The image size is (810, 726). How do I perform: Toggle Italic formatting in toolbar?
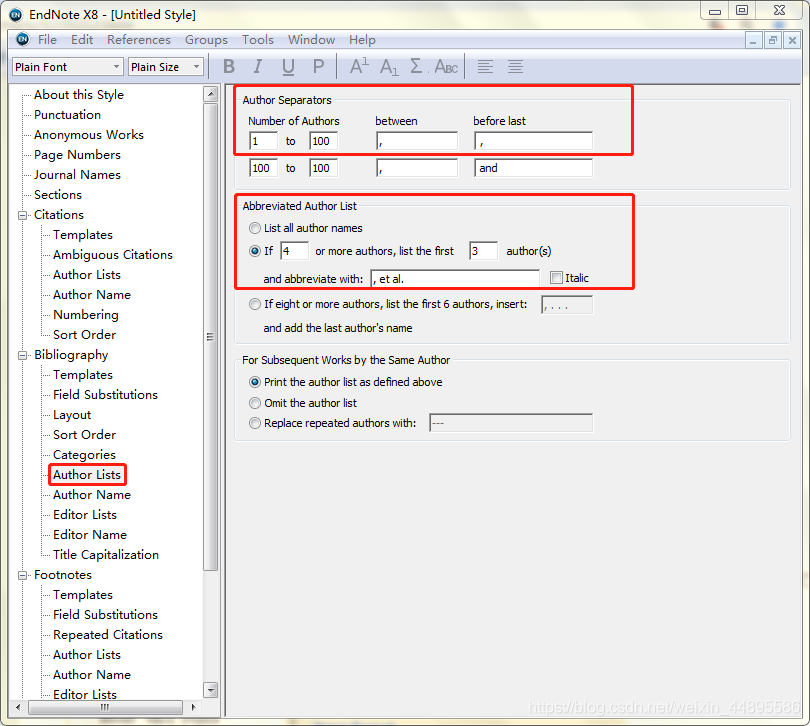(257, 67)
